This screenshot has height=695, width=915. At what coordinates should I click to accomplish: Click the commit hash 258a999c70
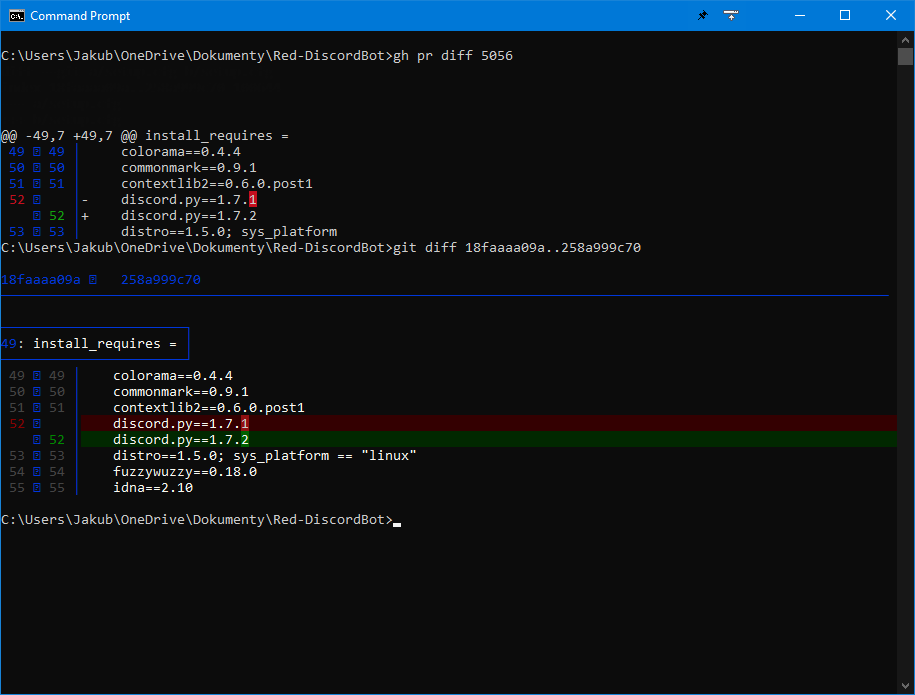click(160, 279)
